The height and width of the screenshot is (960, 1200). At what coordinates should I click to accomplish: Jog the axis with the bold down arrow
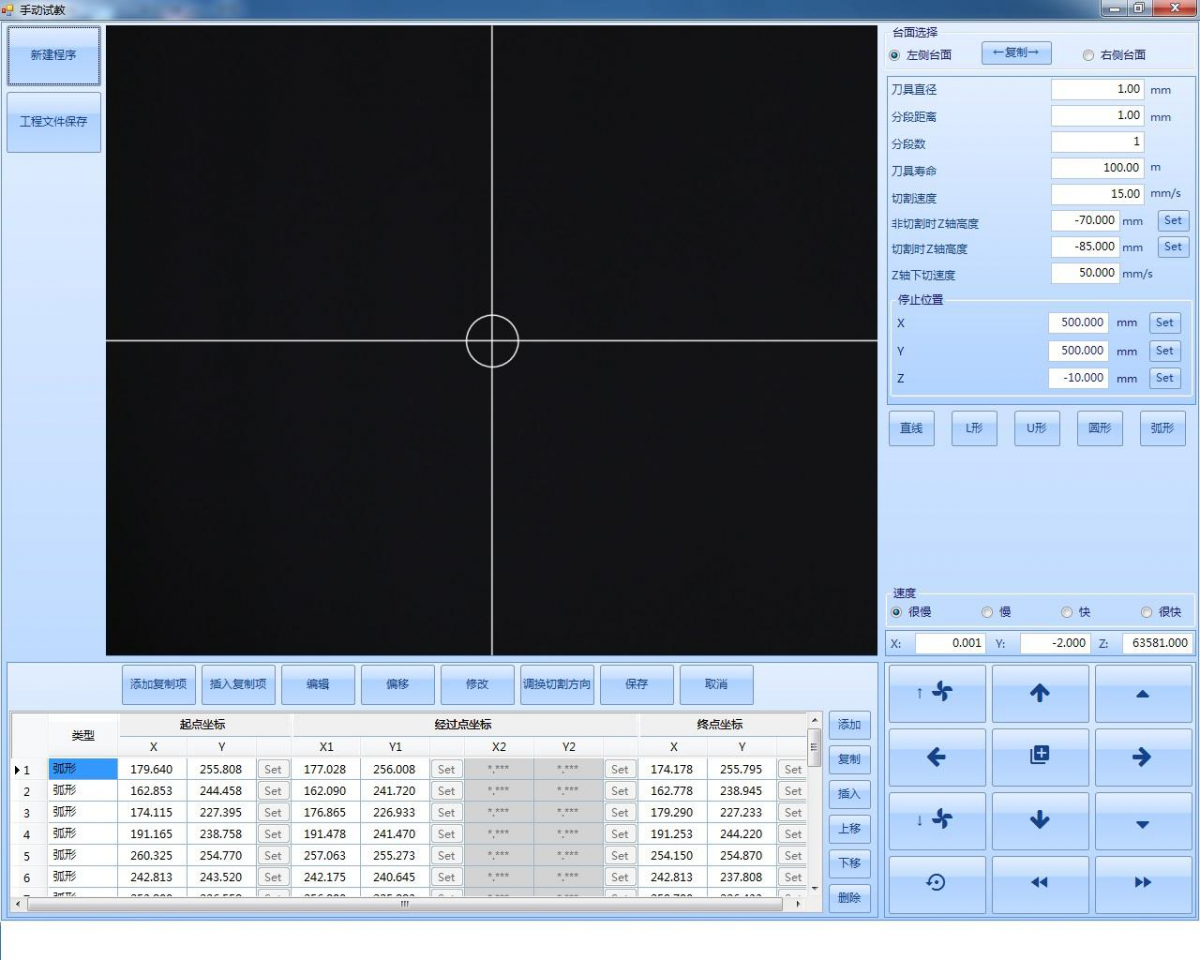tap(1040, 821)
